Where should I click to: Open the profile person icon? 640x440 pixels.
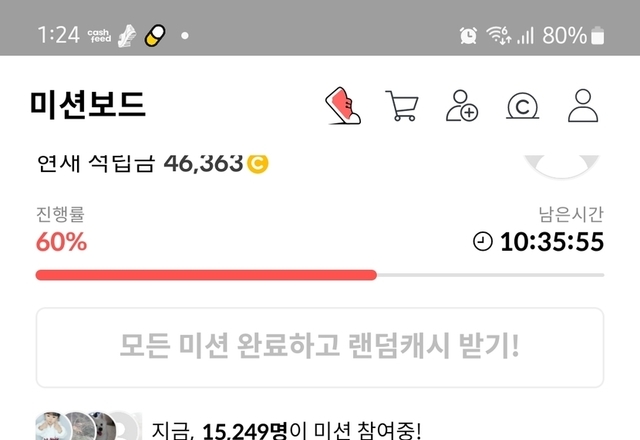(x=583, y=105)
